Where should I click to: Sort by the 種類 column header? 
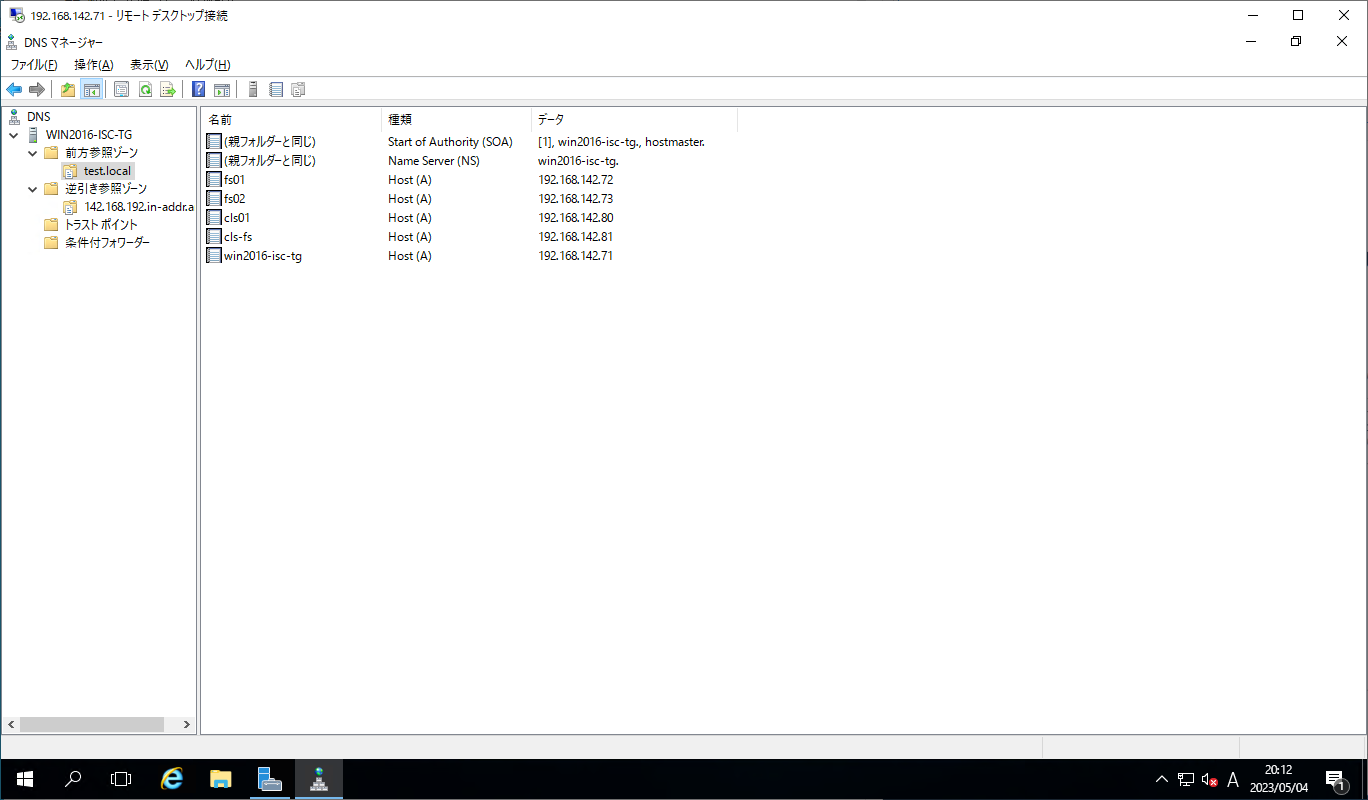coord(456,119)
